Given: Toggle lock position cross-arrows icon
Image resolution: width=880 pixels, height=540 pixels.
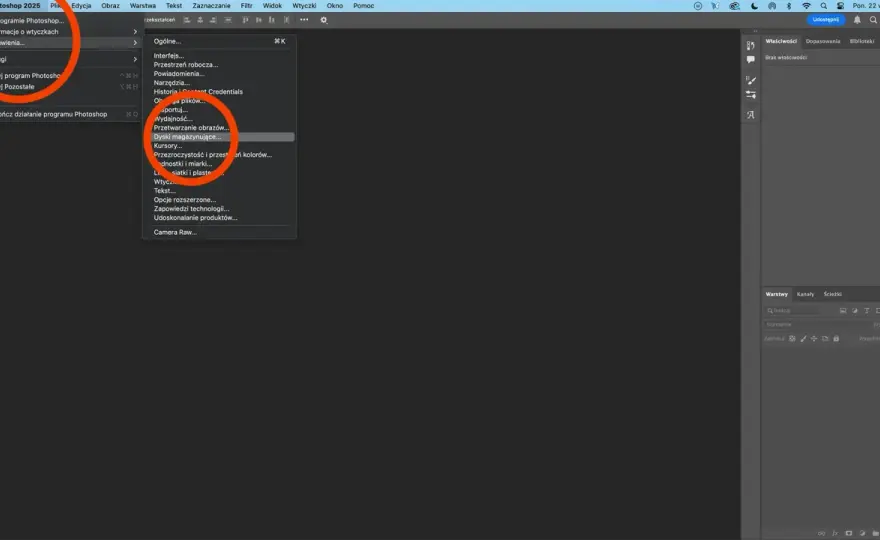Looking at the screenshot, I should (814, 338).
